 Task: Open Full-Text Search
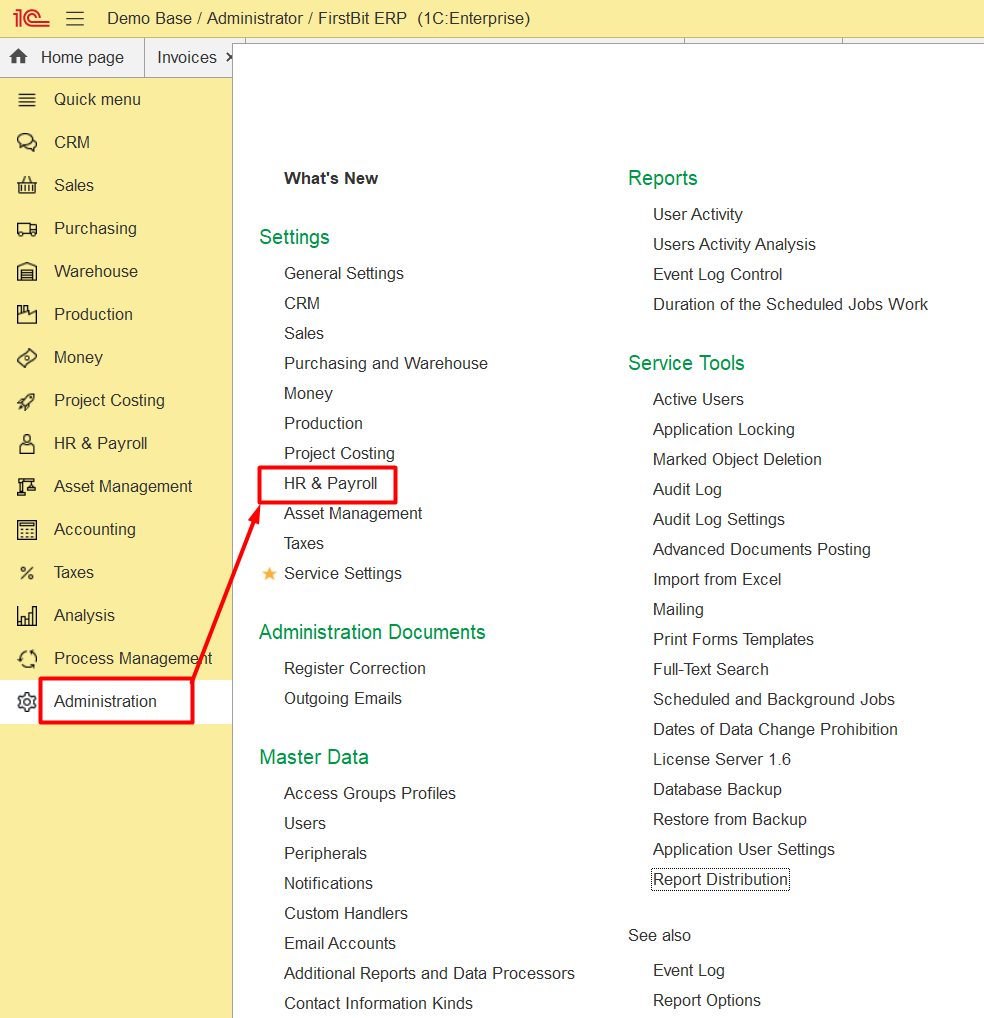pyautogui.click(x=711, y=669)
